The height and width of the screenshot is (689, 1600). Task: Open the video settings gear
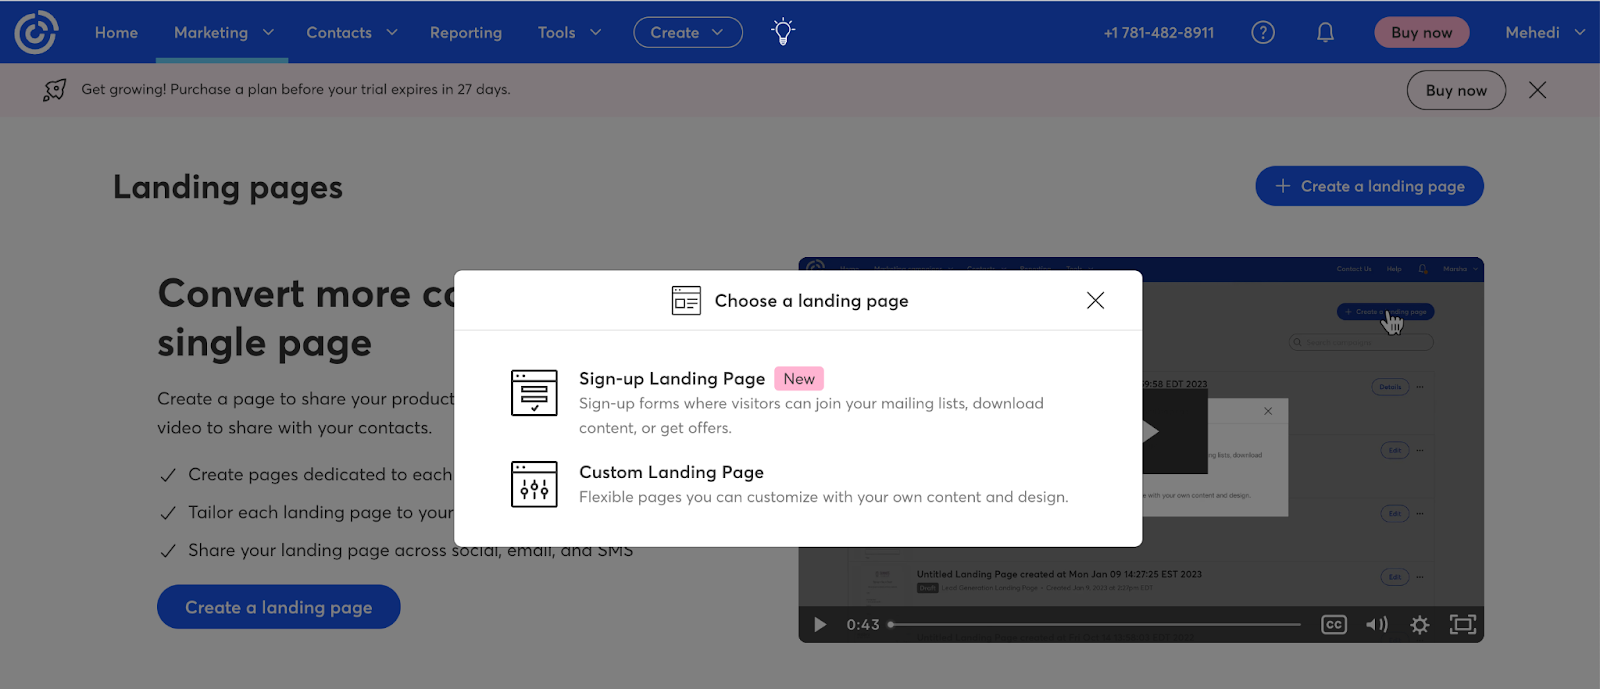pos(1419,624)
